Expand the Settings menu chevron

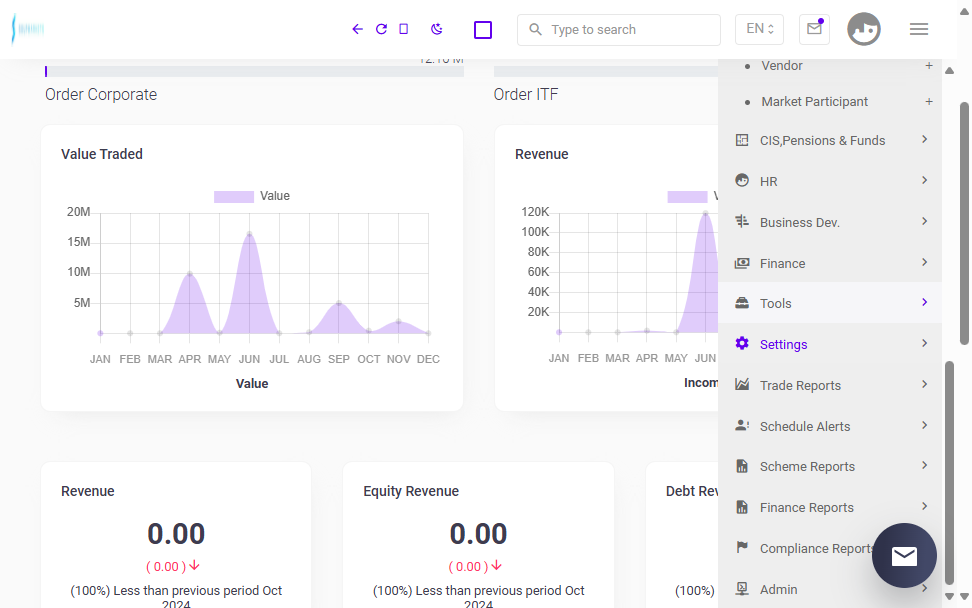coord(924,343)
